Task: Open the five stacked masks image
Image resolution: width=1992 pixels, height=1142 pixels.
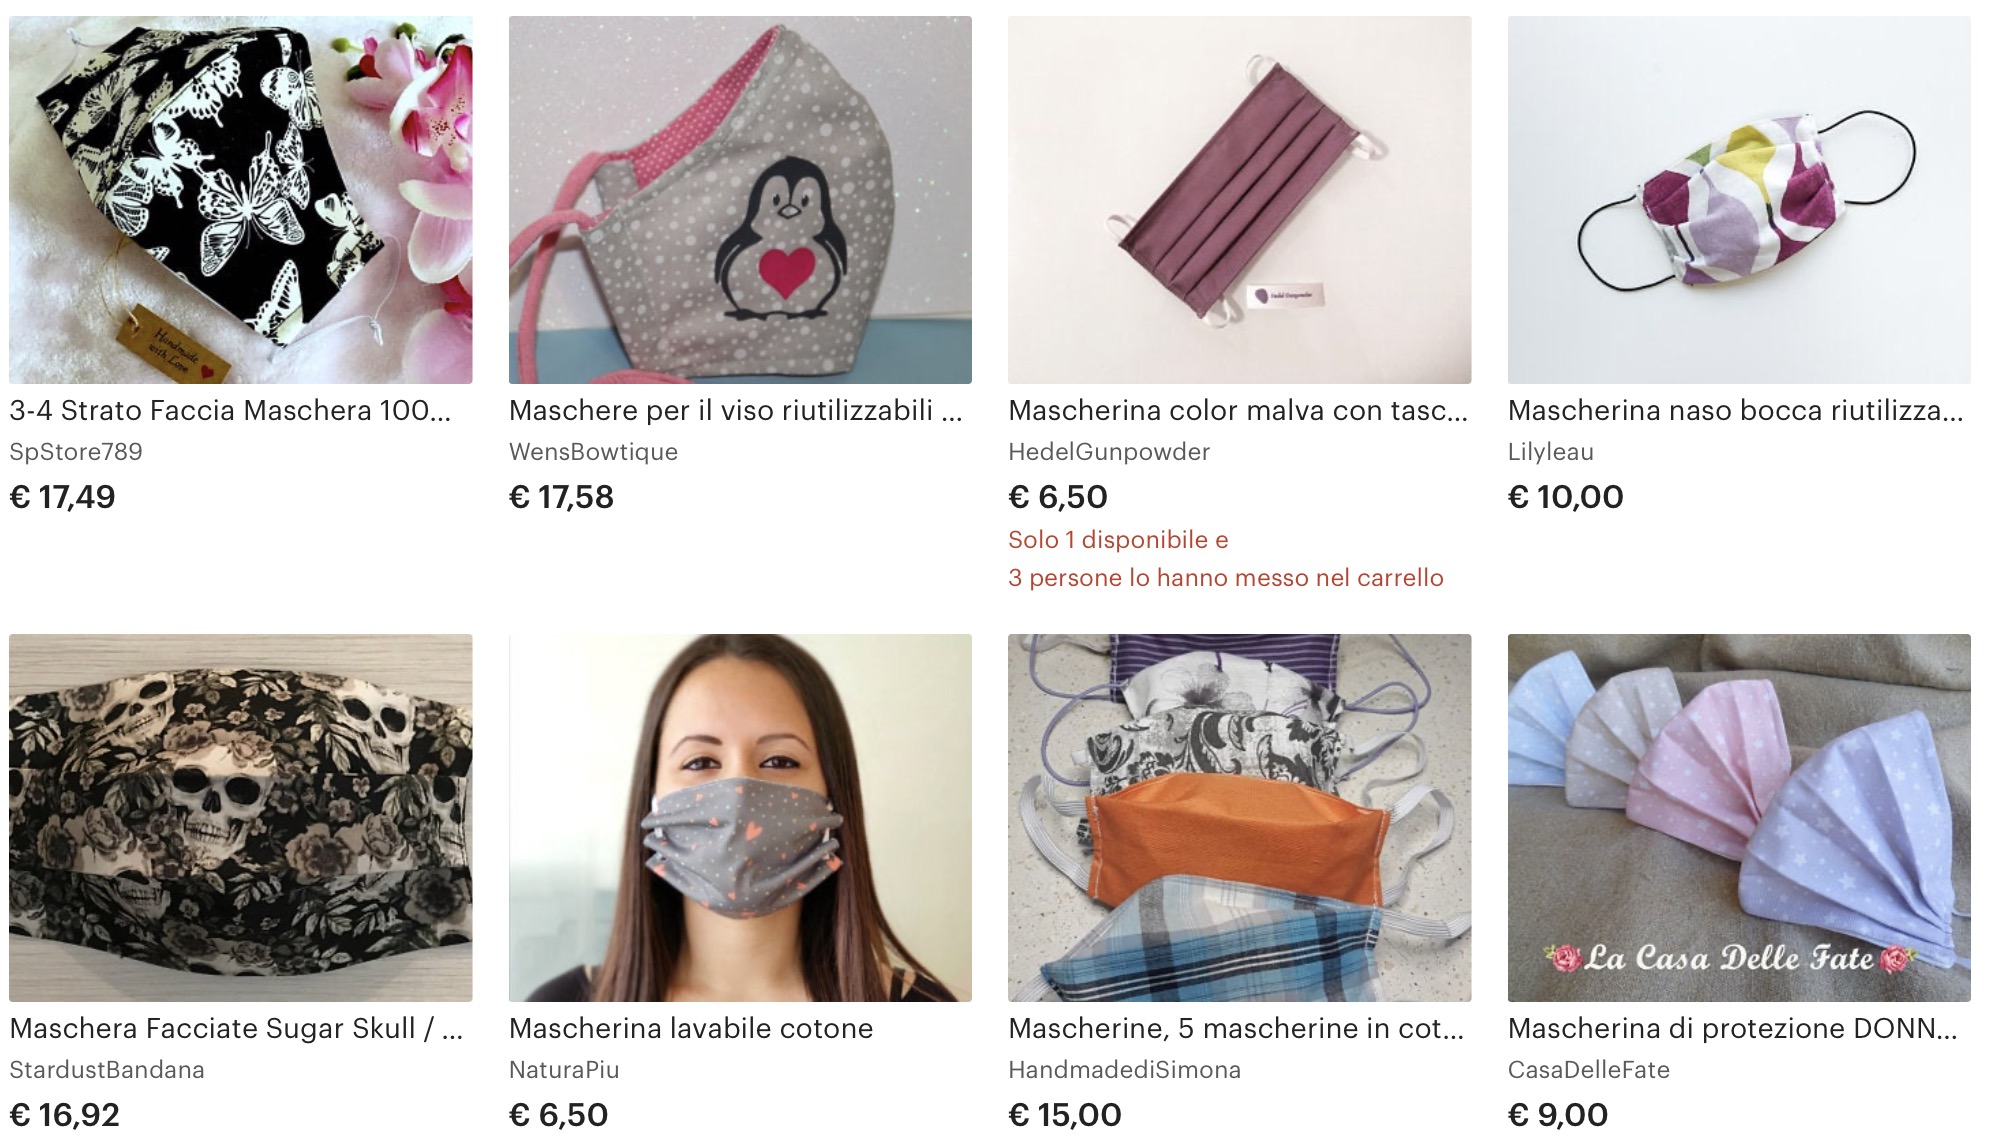Action: (x=1240, y=818)
